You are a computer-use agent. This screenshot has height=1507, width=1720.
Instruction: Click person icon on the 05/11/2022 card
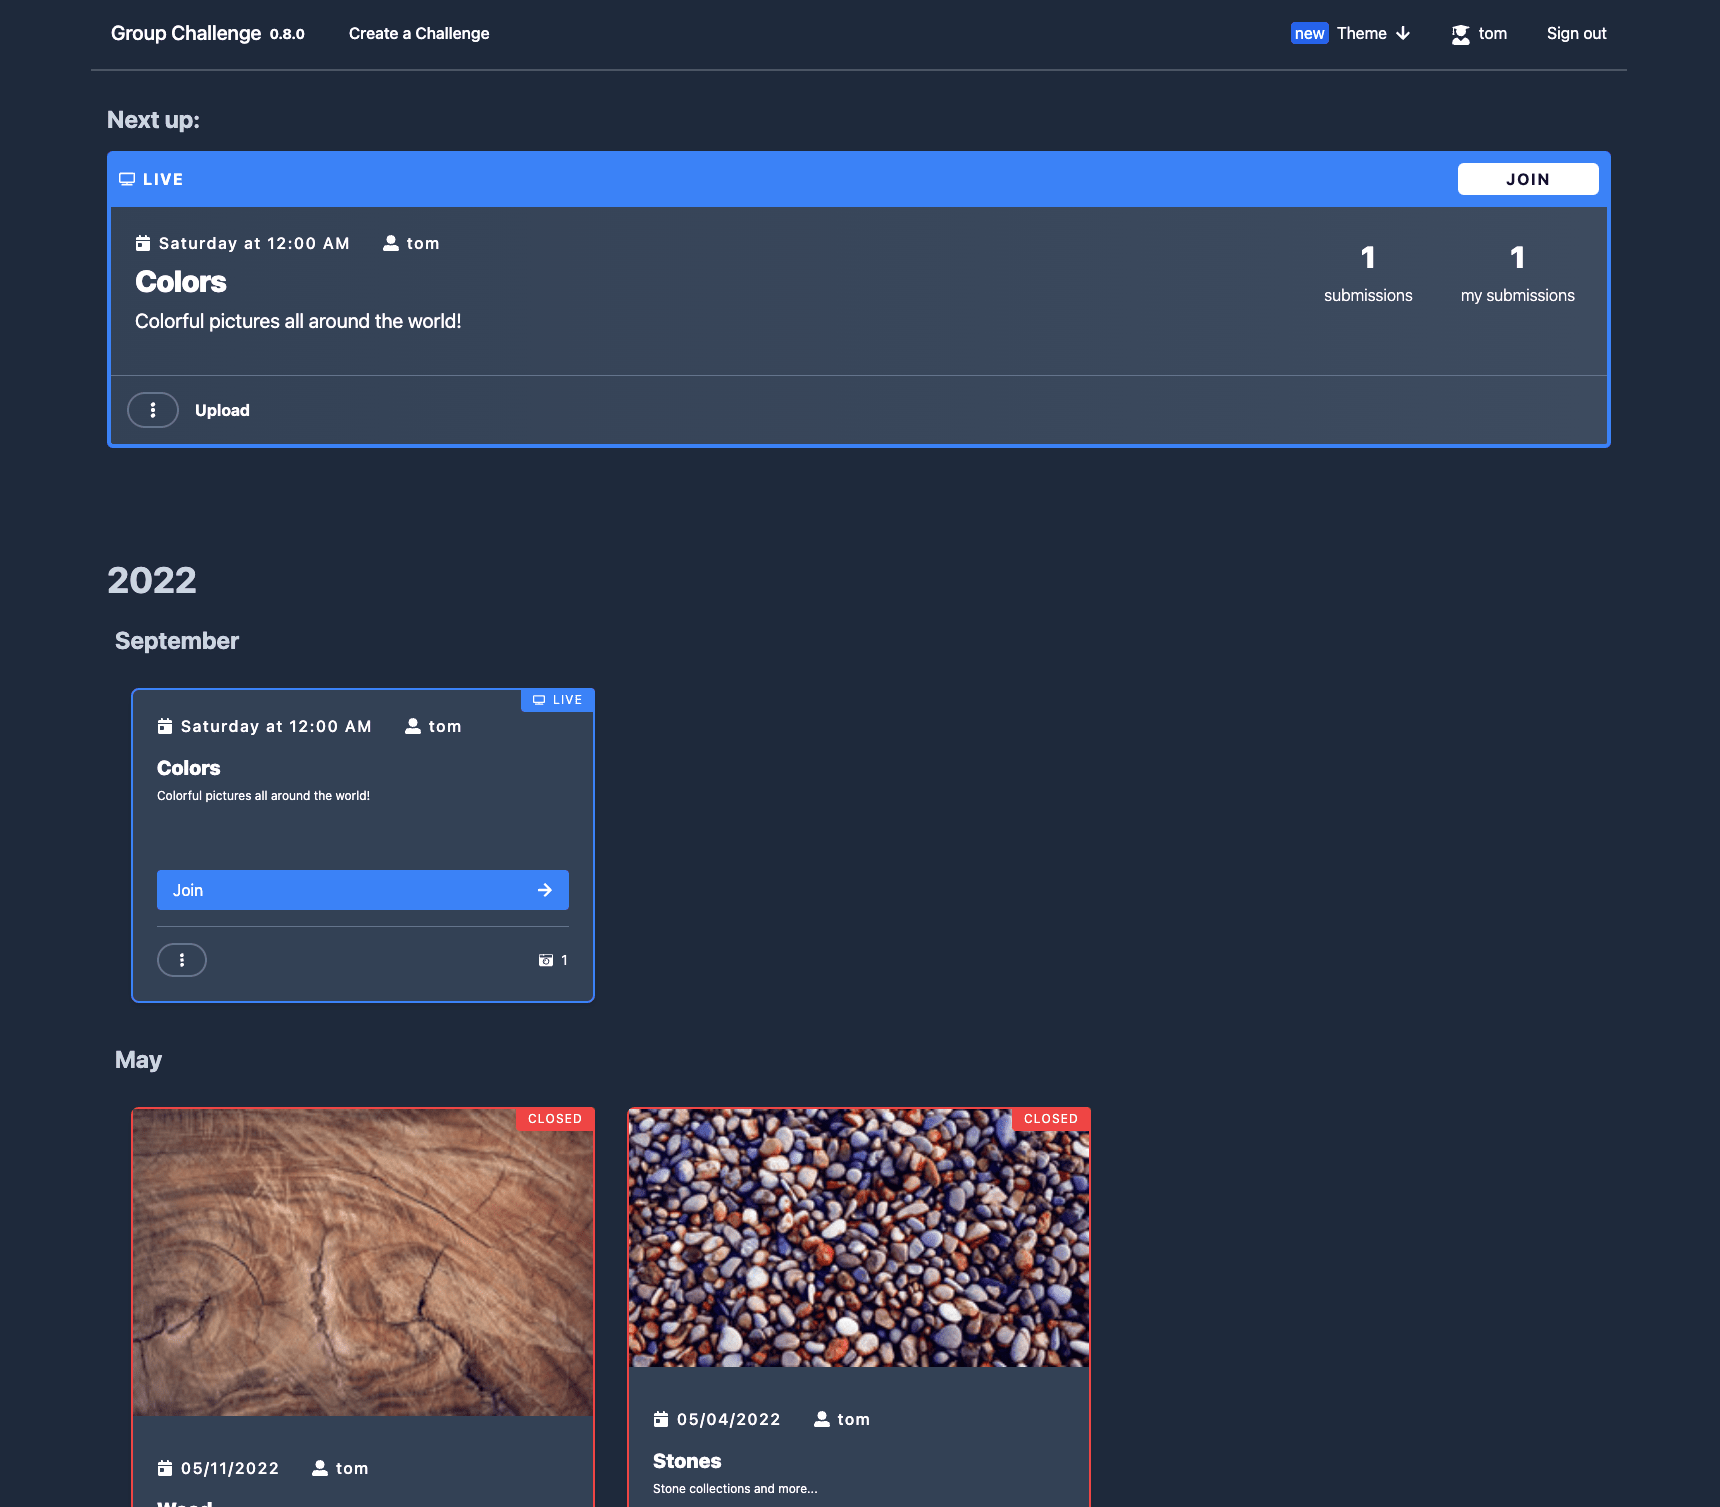[320, 1468]
